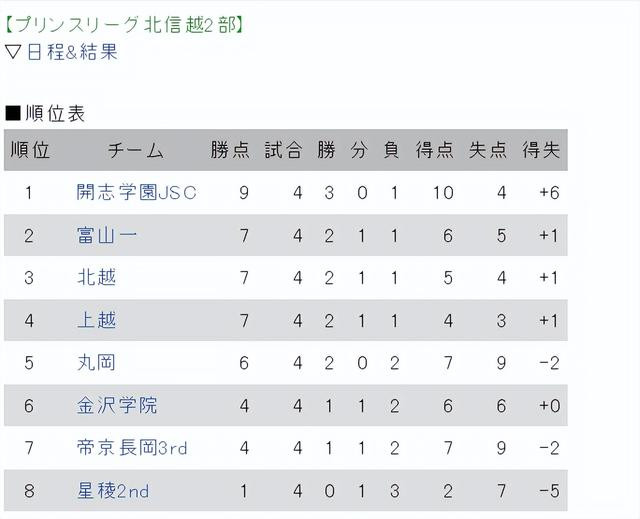This screenshot has height=519, width=640.
Task: Click the プリンスリーグ北信越2部 heading
Action: pyautogui.click(x=124, y=24)
